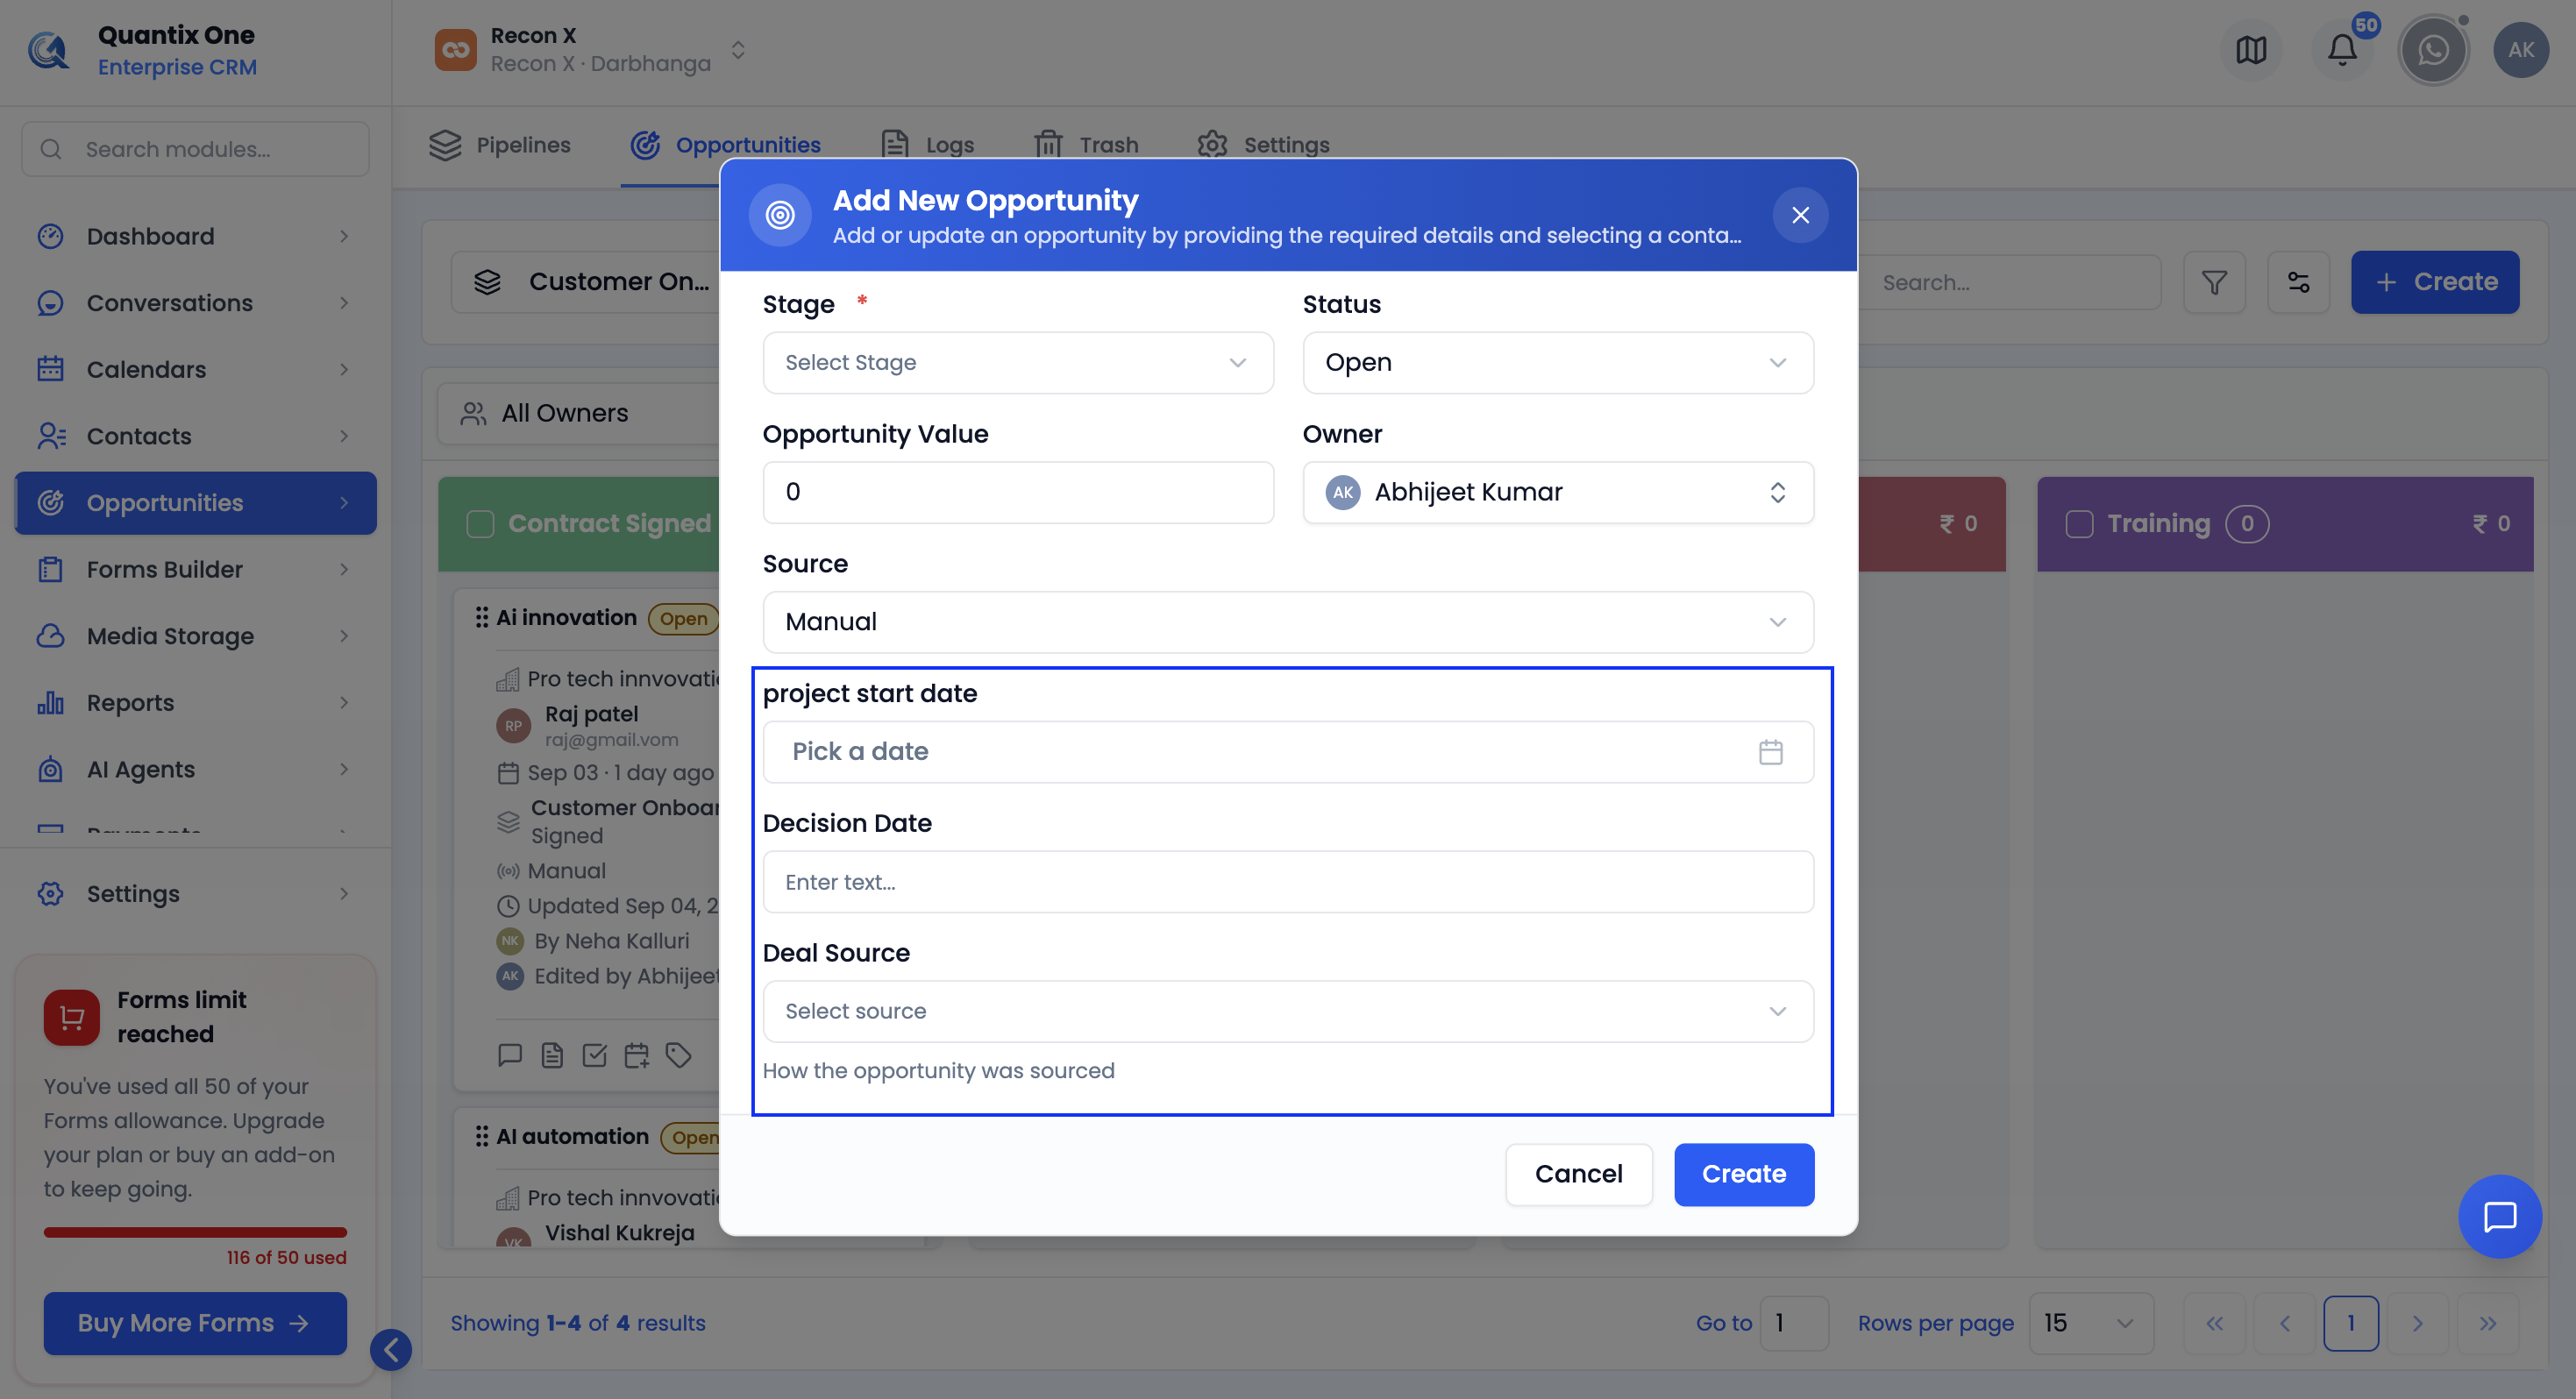Click the filter funnel icon
This screenshot has height=1399, width=2576.
point(2214,282)
